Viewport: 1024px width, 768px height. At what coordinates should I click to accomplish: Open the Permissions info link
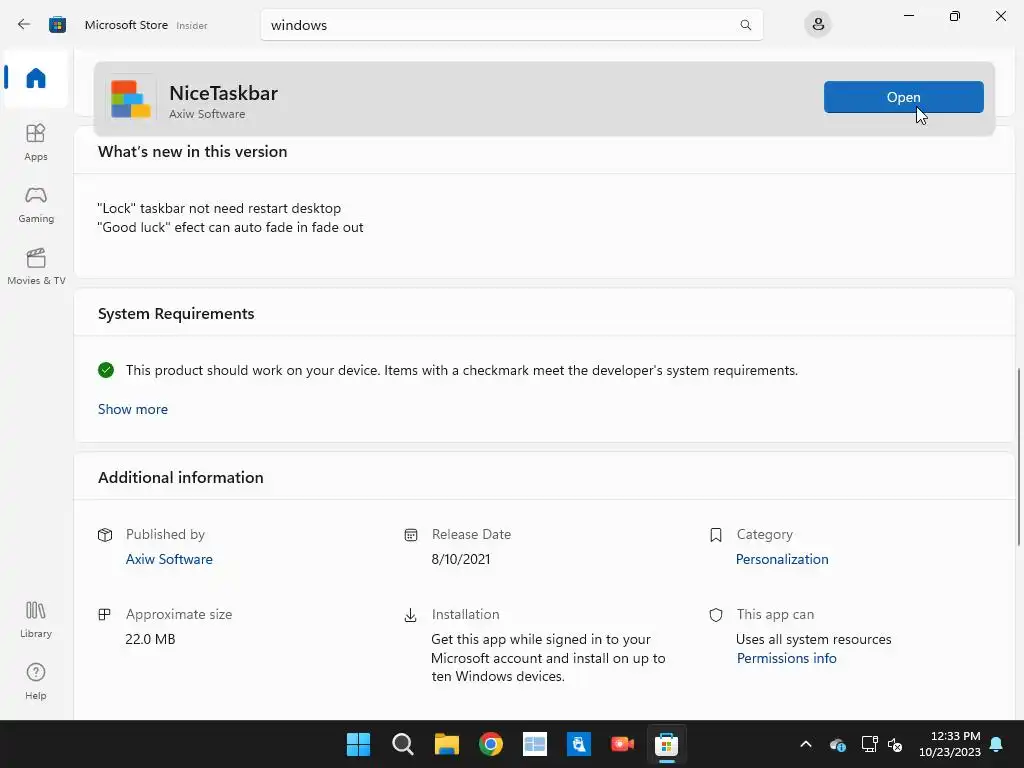pyautogui.click(x=786, y=658)
